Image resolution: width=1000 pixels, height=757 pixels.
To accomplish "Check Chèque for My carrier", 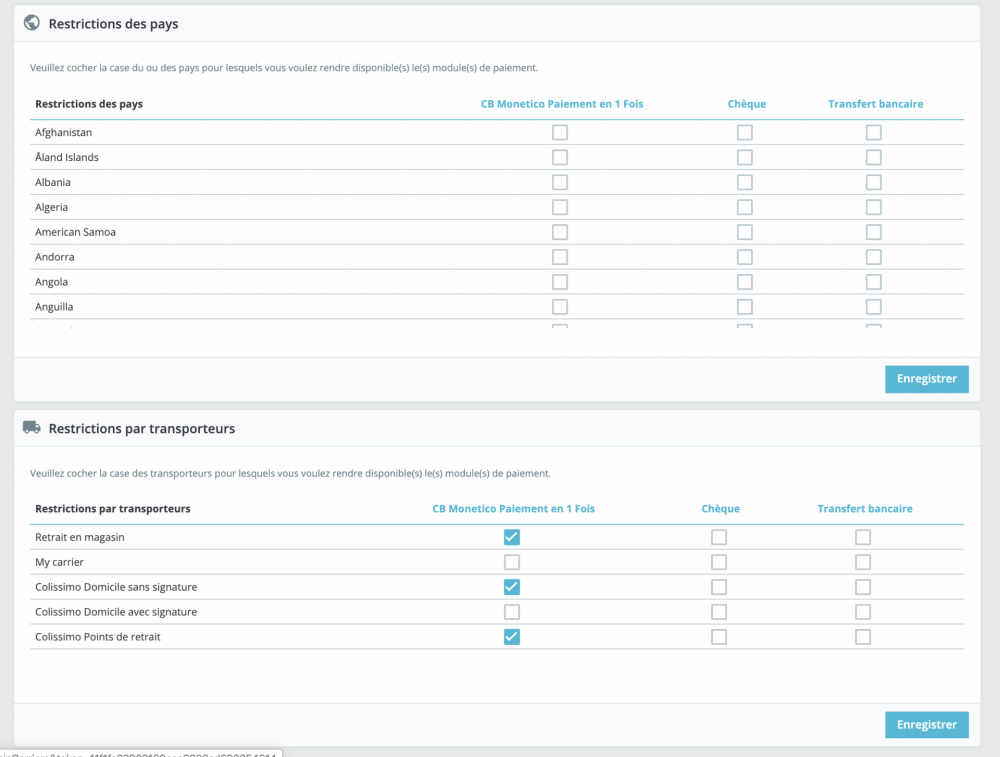I will coord(719,562).
